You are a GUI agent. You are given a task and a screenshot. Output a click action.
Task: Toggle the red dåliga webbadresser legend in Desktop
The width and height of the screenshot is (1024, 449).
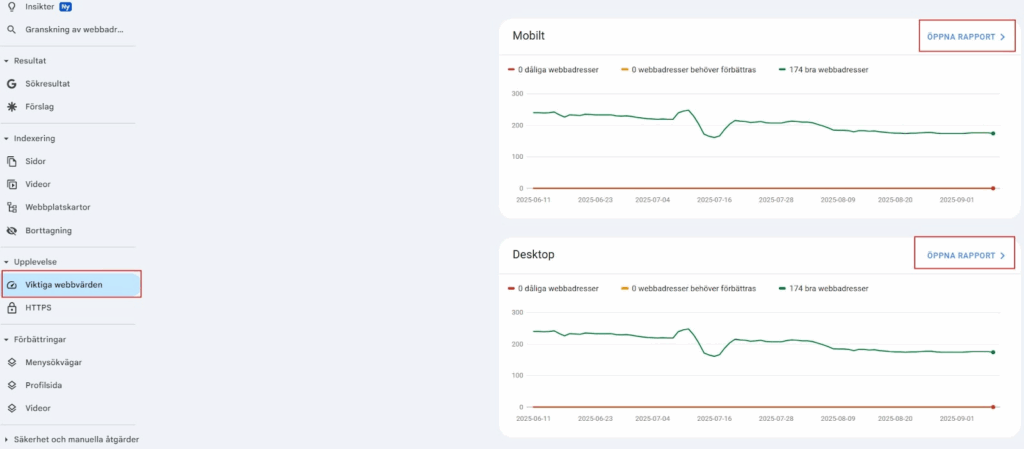(554, 288)
